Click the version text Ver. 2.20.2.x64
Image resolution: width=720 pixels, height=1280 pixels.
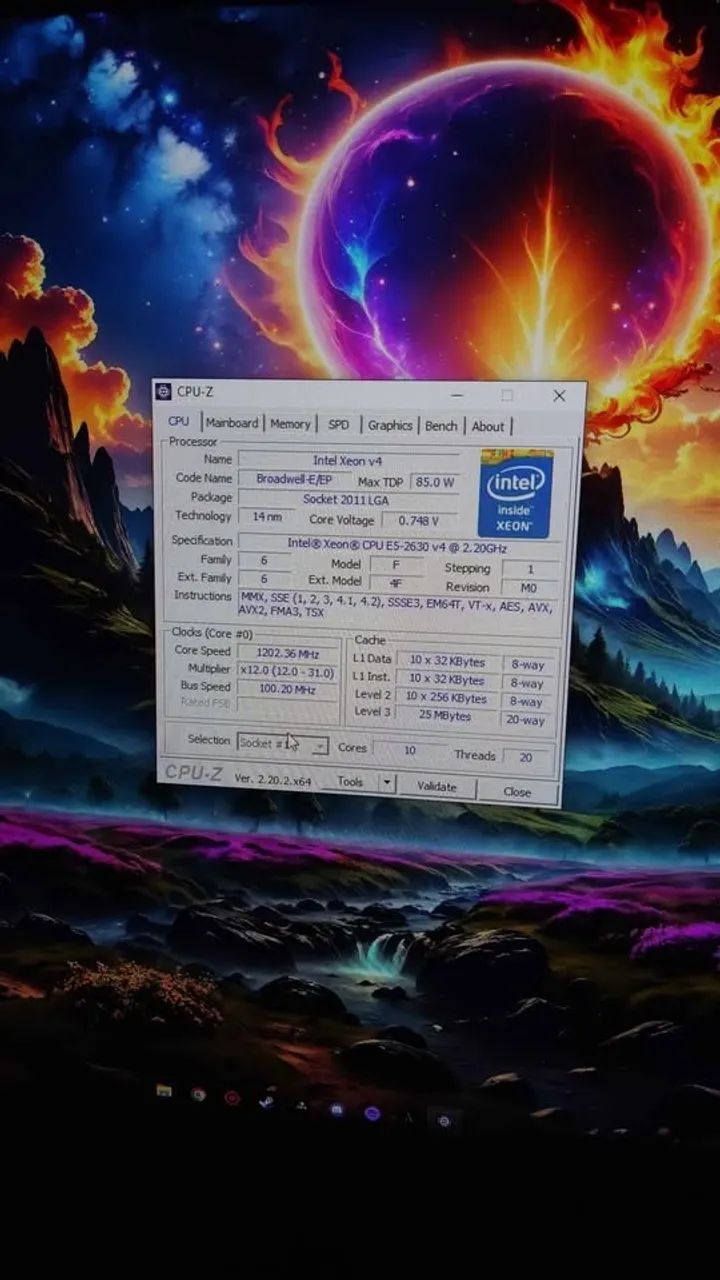click(x=273, y=778)
